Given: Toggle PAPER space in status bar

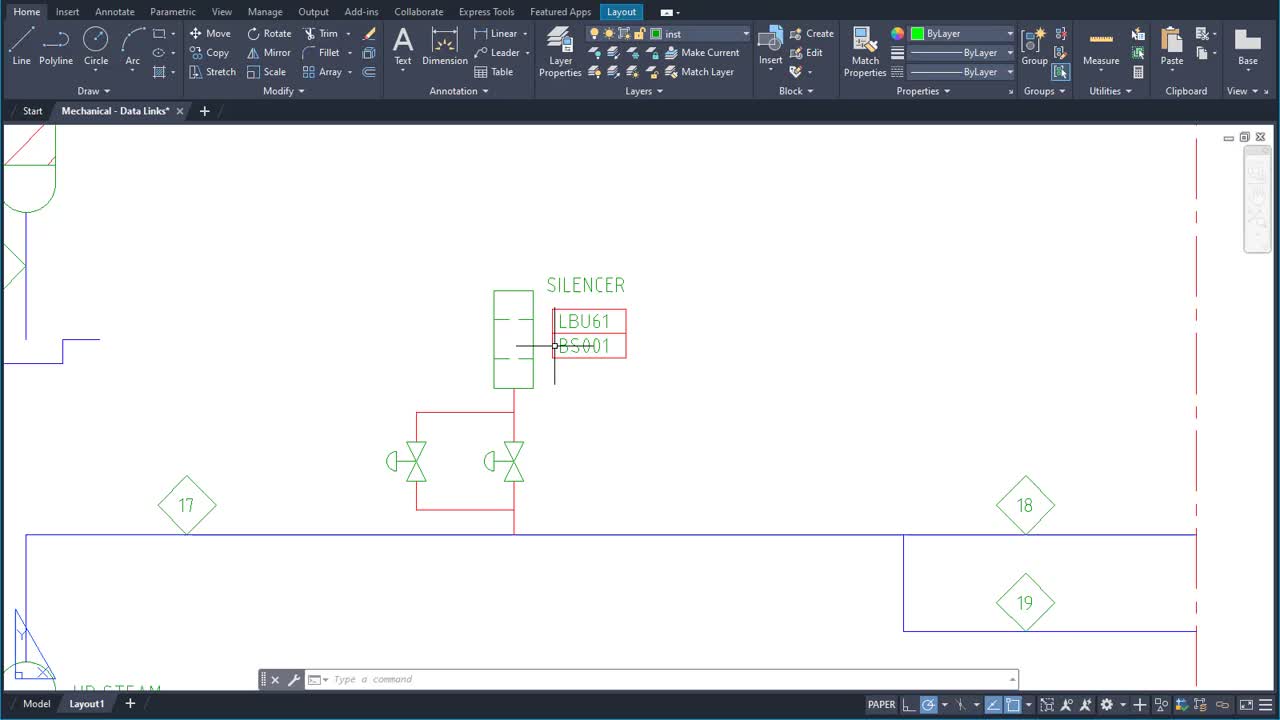Looking at the screenshot, I should (881, 704).
